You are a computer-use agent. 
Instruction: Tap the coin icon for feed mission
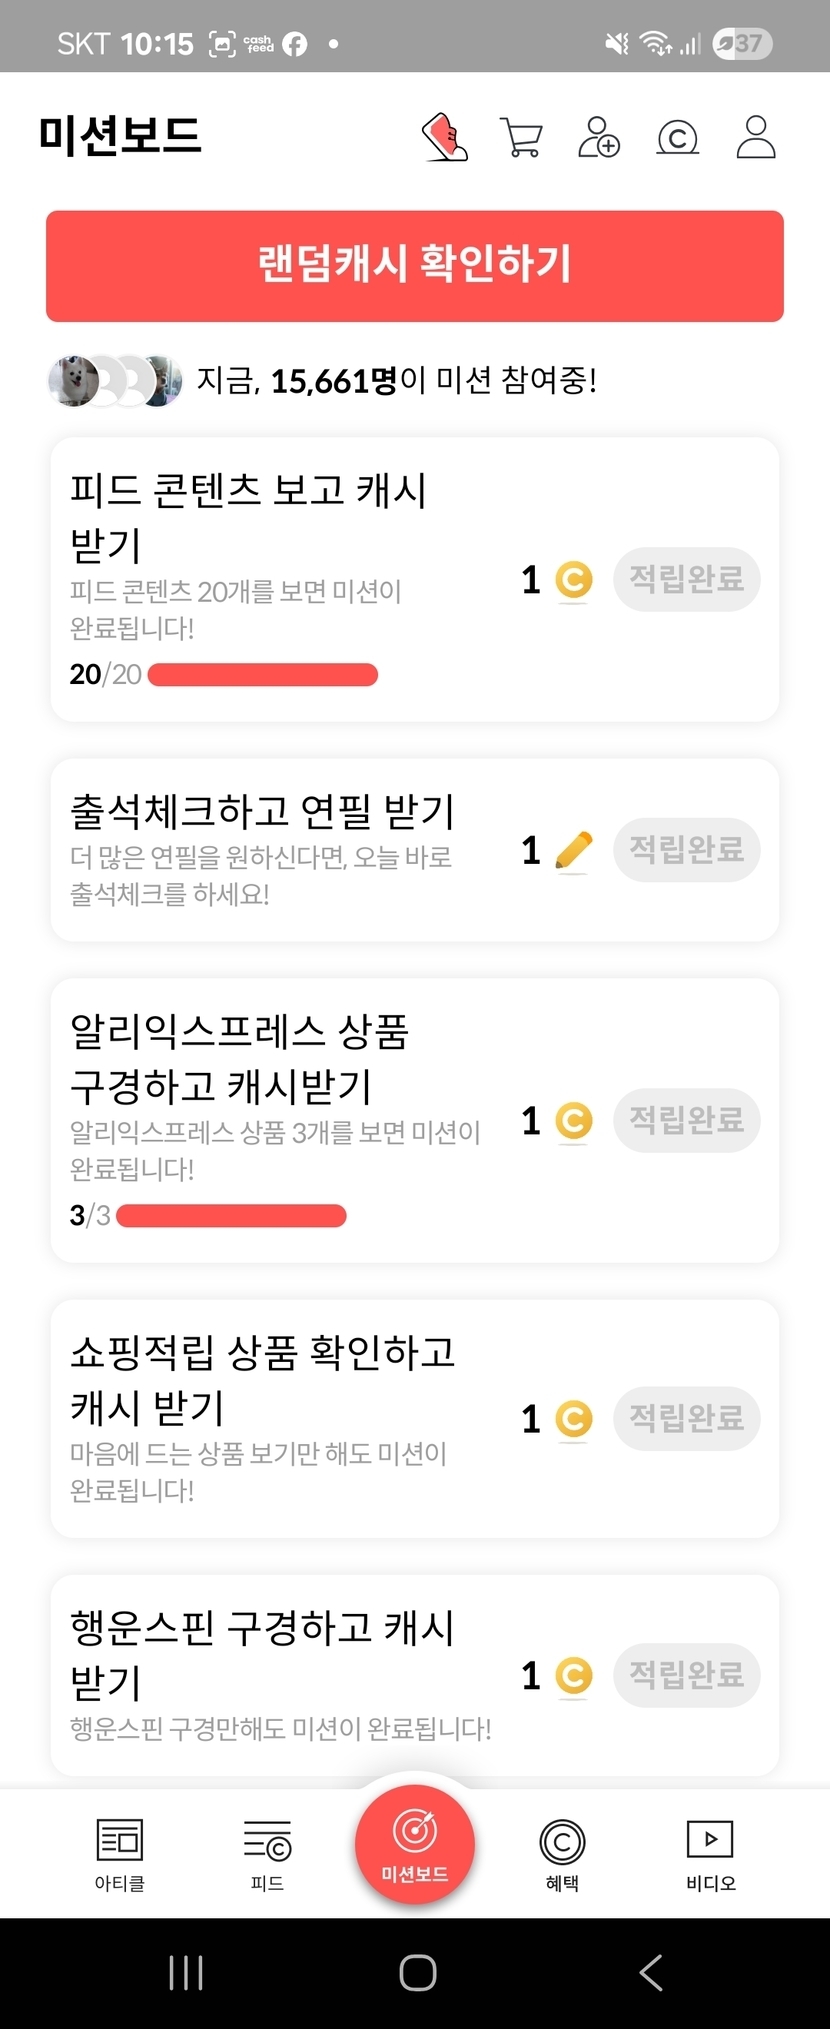click(574, 580)
